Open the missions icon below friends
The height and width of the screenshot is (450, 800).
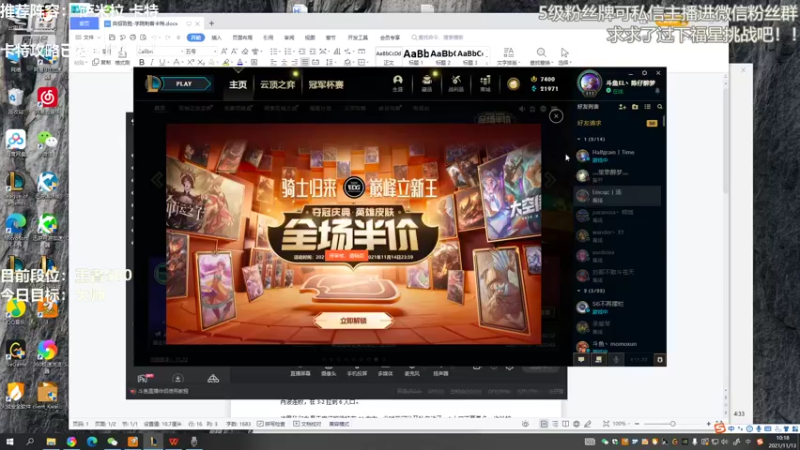coord(598,360)
